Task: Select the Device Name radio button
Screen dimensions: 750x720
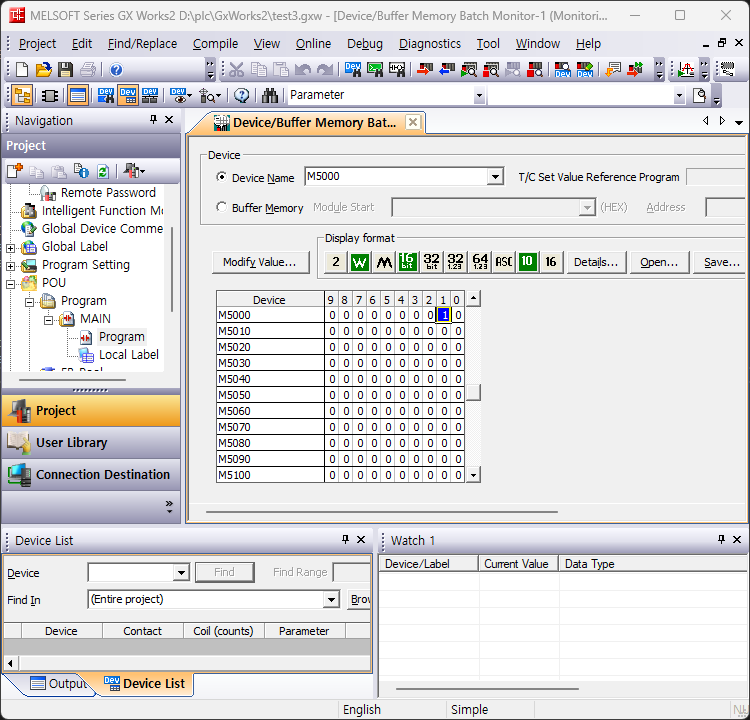Action: pos(221,177)
